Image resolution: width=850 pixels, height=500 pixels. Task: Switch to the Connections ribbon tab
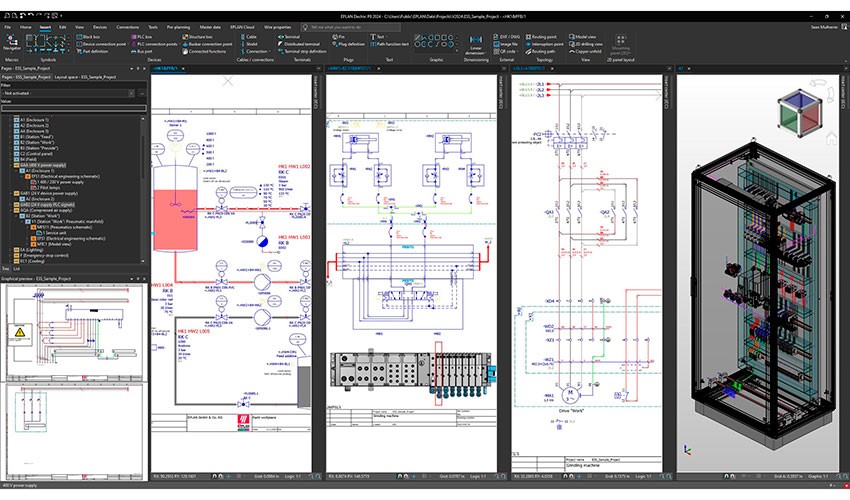(127, 27)
